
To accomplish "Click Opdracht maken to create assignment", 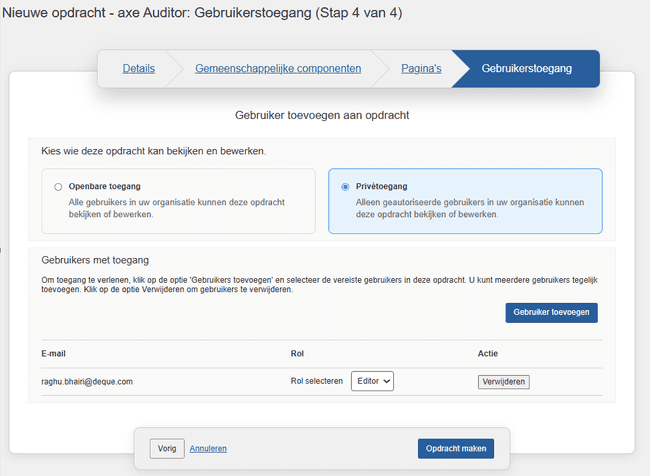I will pos(455,449).
